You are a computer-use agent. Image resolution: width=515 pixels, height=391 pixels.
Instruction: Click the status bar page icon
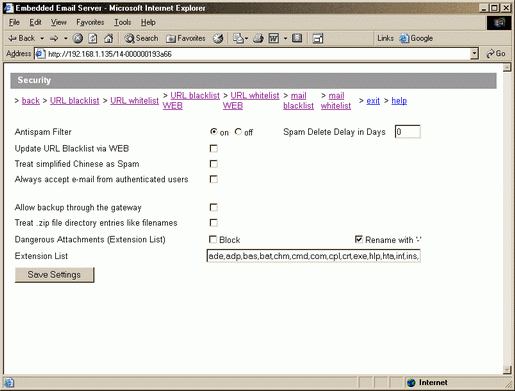pos(9,383)
